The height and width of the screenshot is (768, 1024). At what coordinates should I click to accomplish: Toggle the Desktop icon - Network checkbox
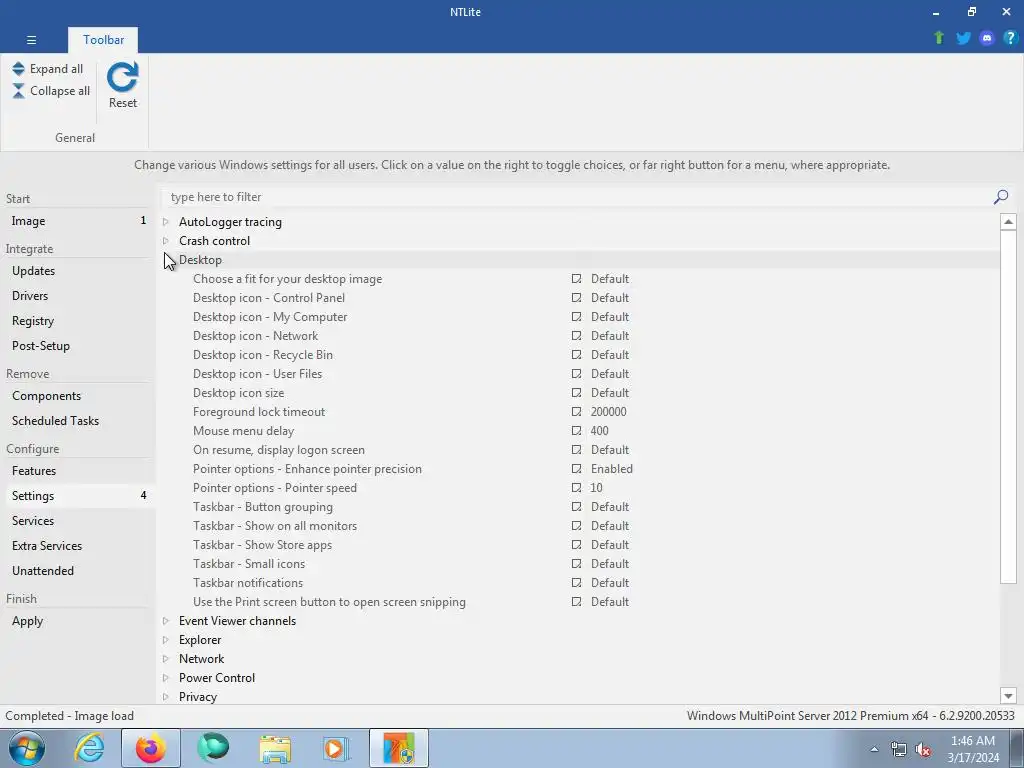[x=576, y=336]
